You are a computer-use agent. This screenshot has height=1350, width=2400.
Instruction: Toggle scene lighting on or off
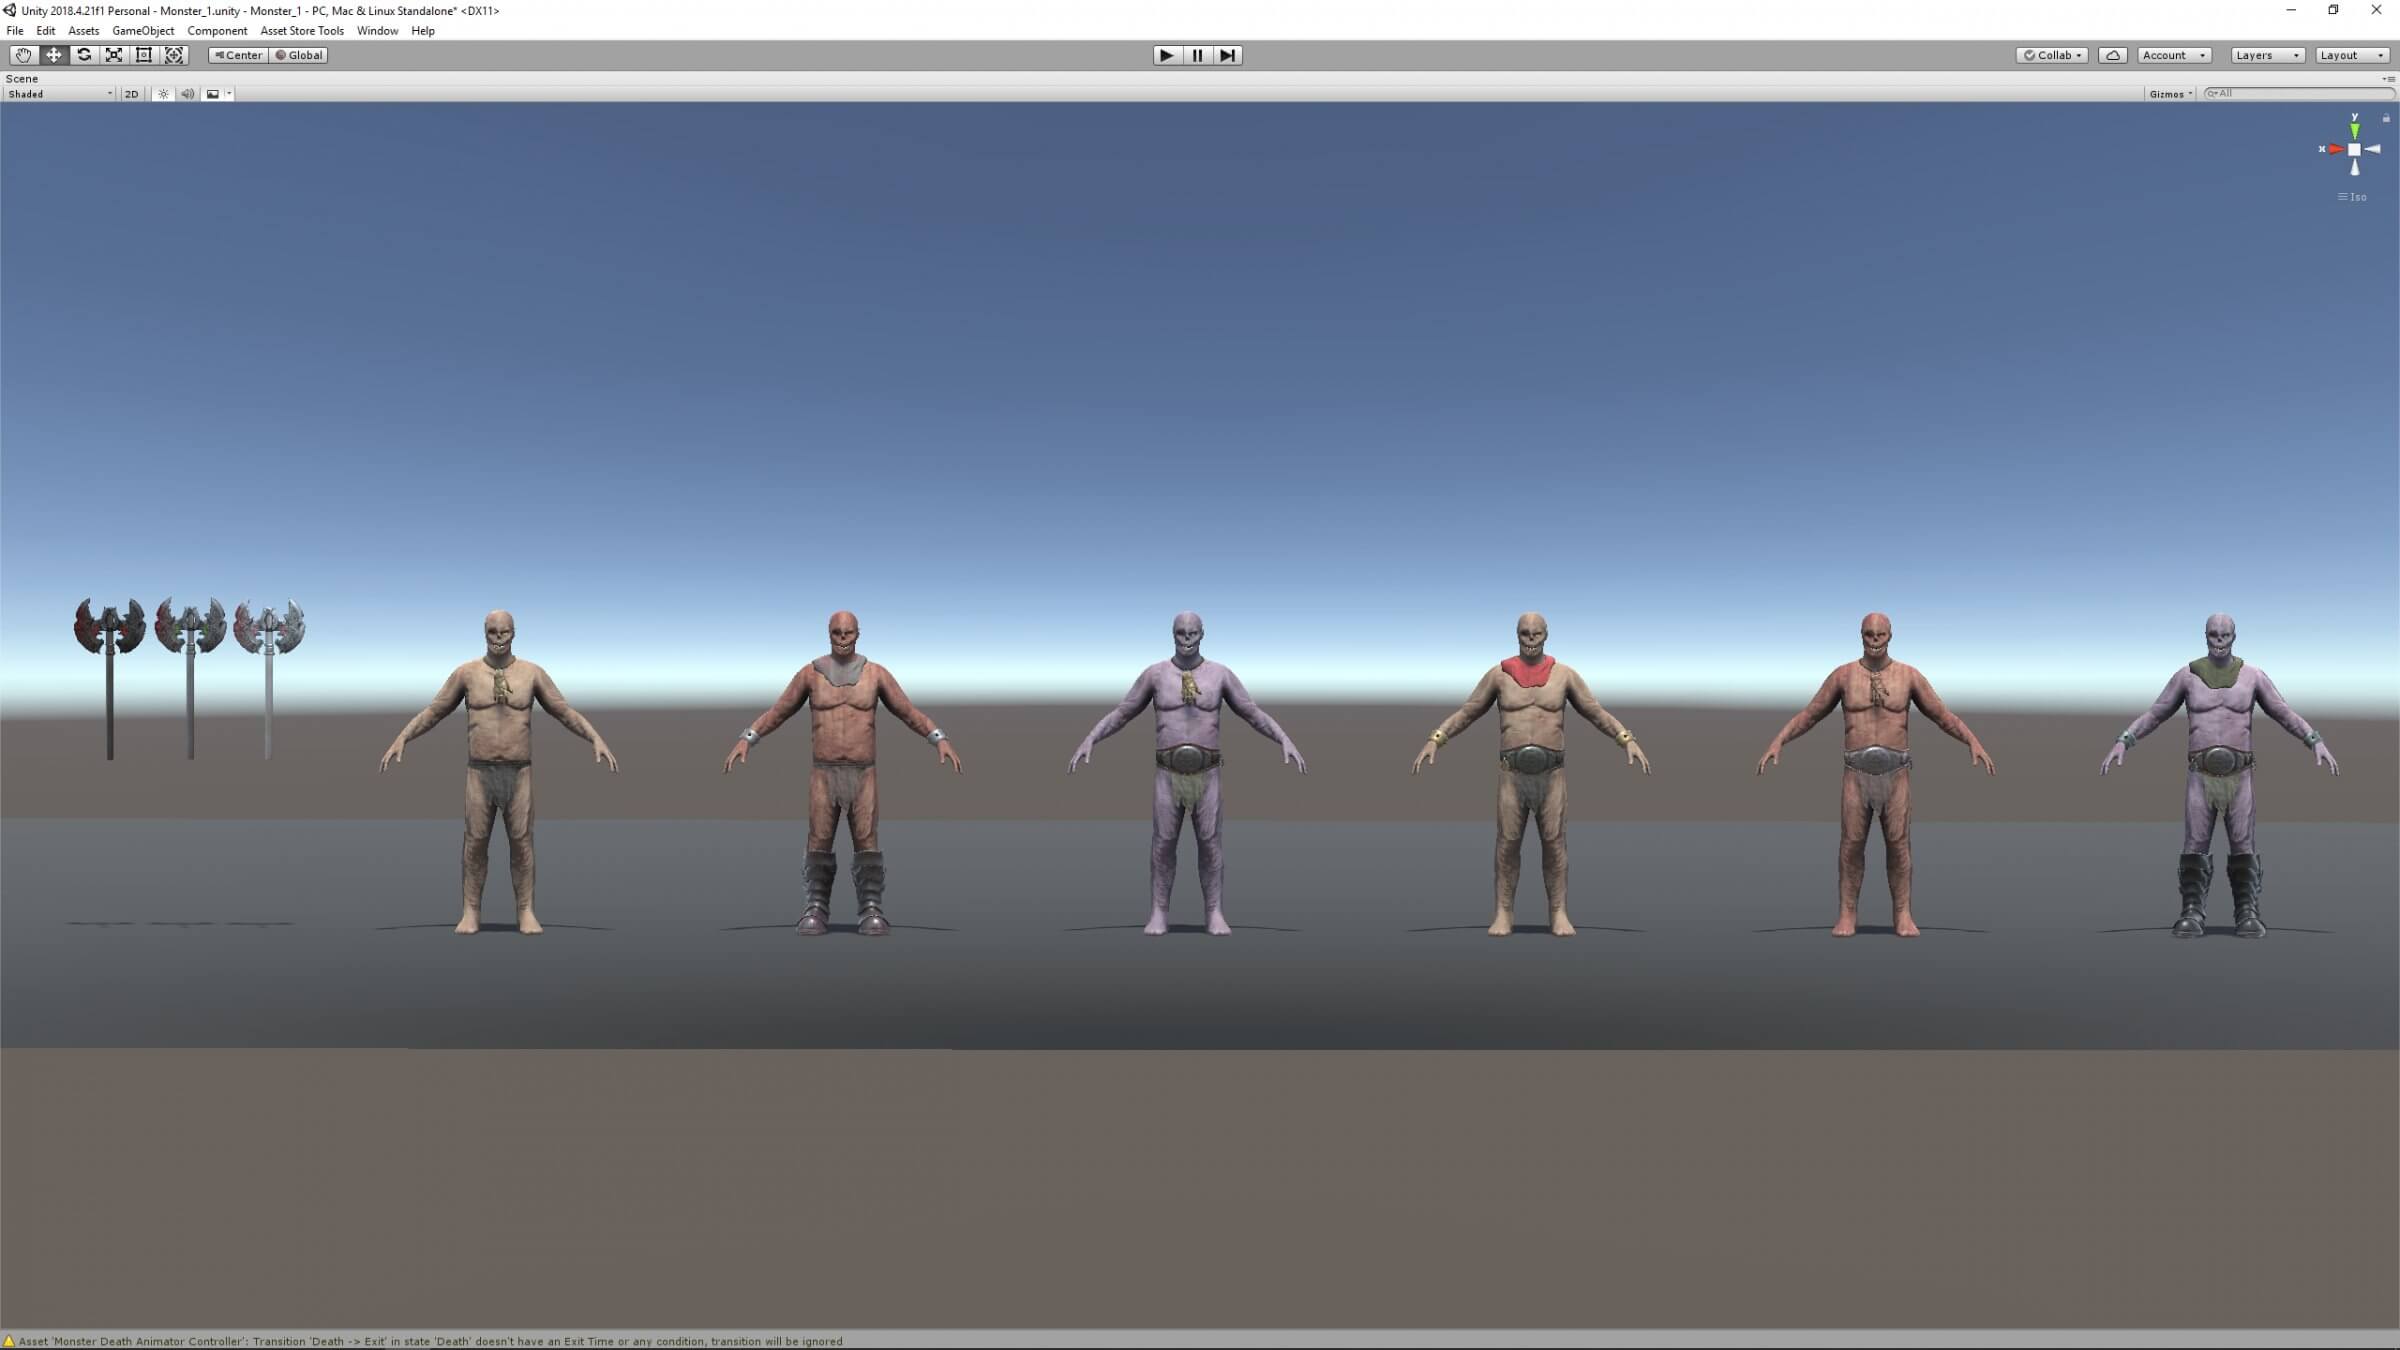(163, 94)
